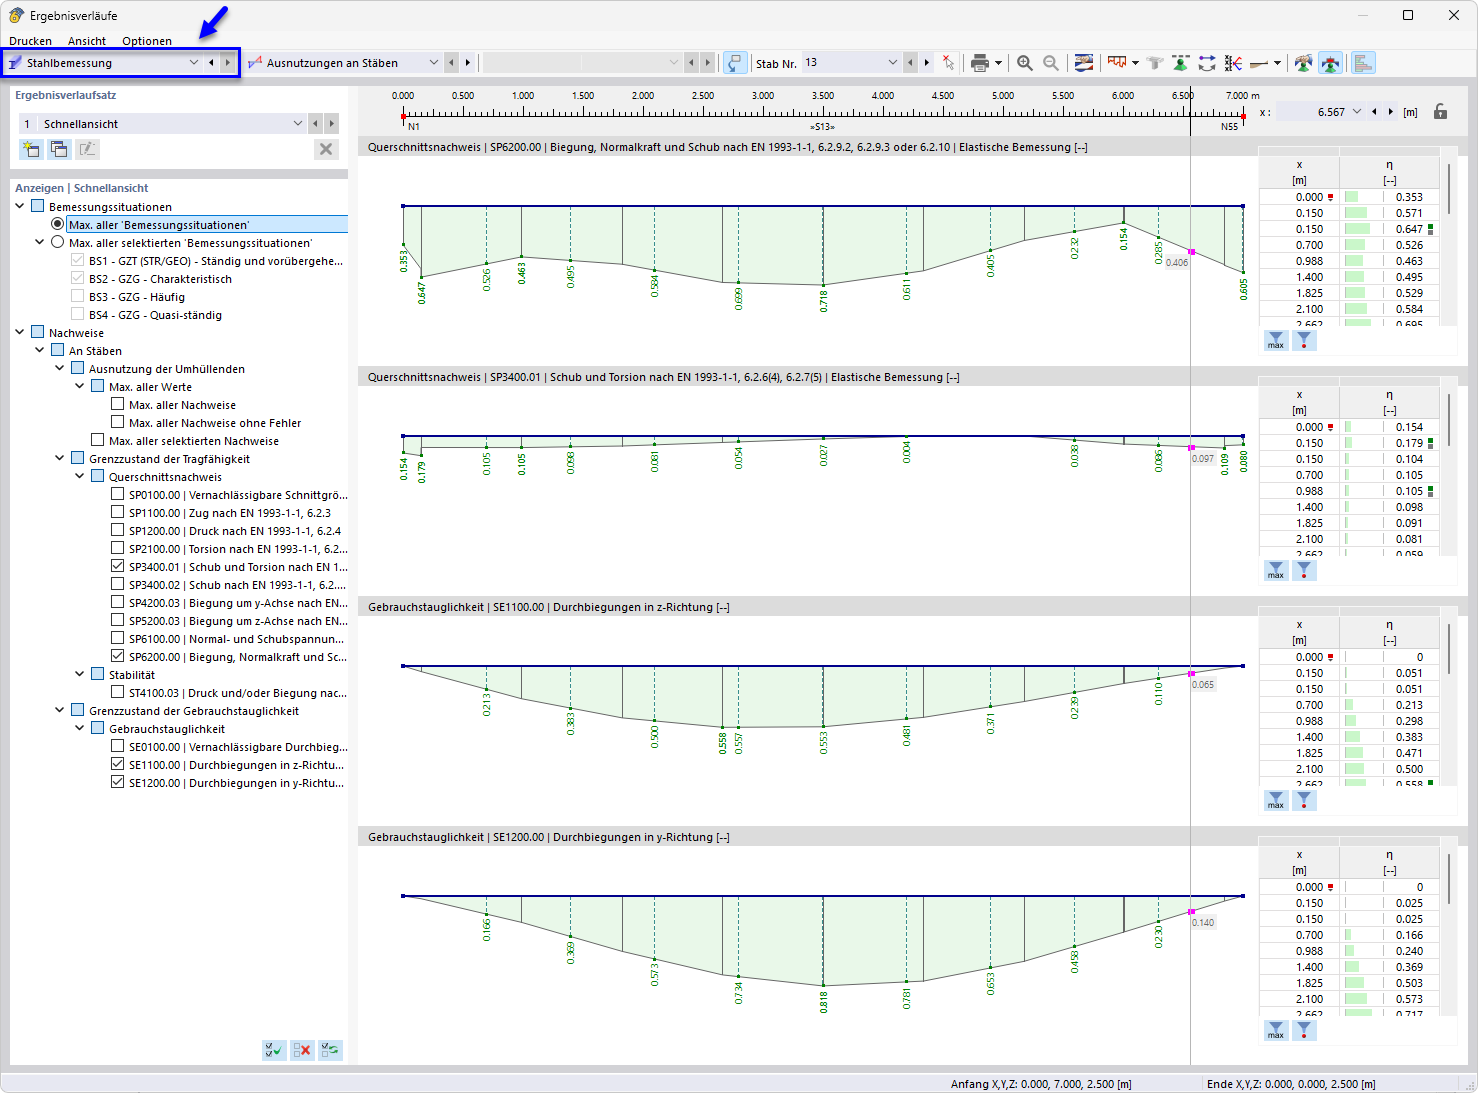The height and width of the screenshot is (1093, 1478).
Task: Open the Optionen menu
Action: [147, 41]
